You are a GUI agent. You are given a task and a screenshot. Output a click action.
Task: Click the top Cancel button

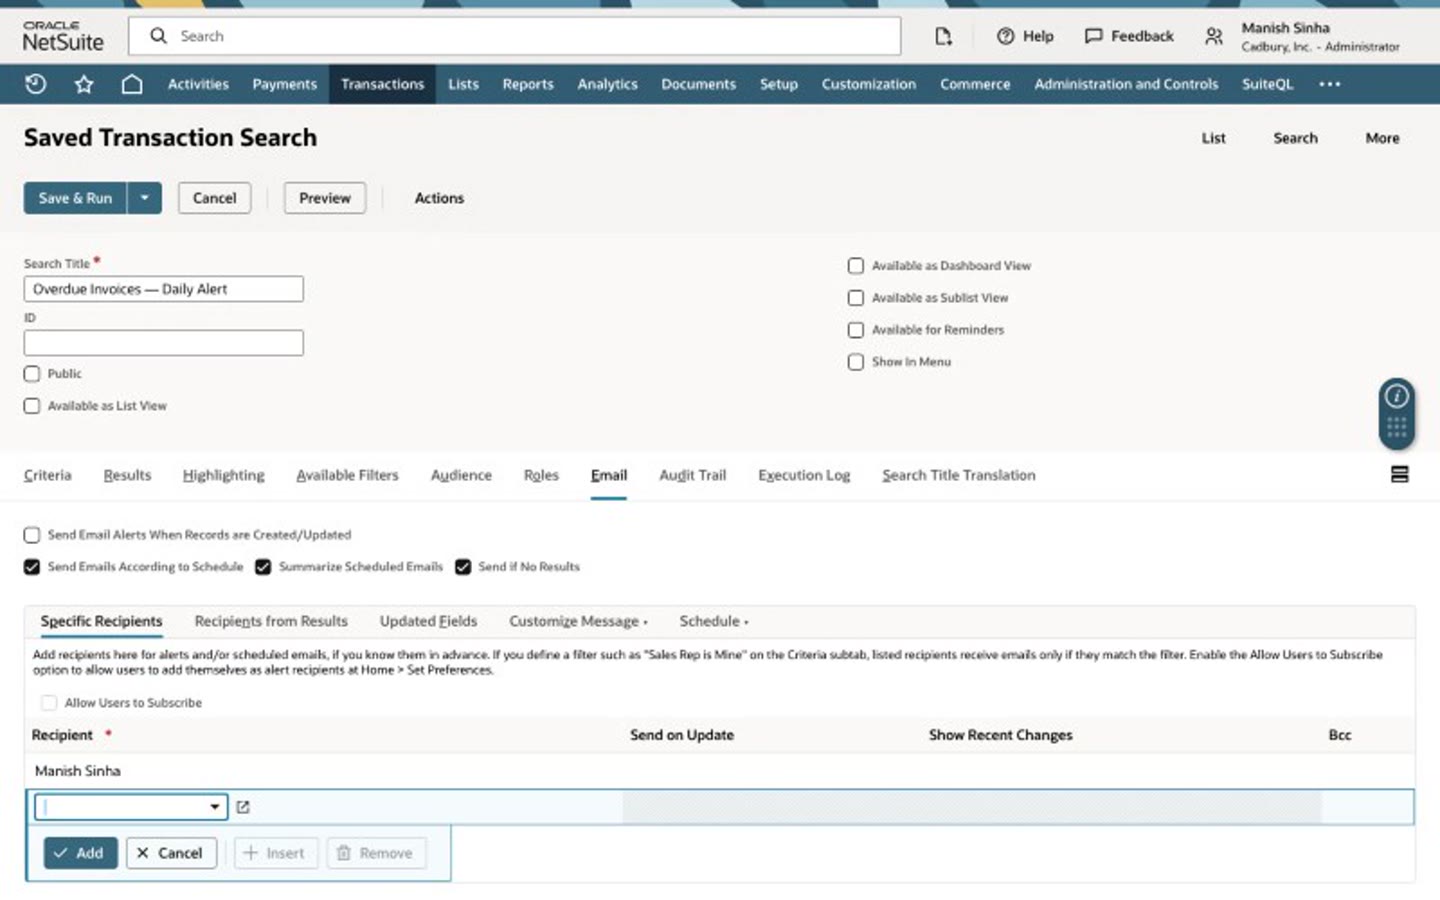click(x=214, y=198)
